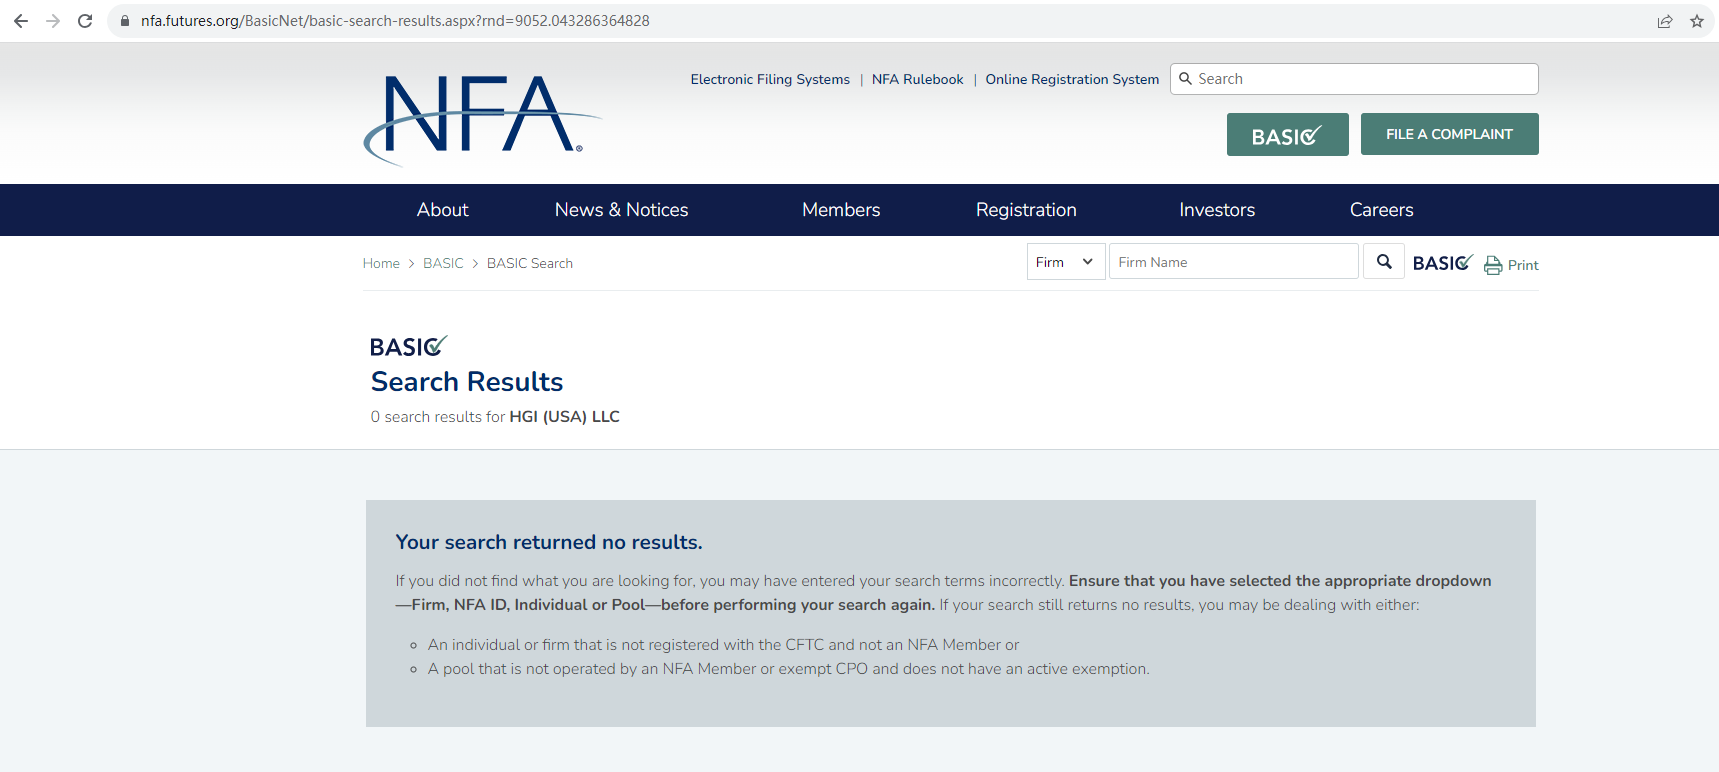This screenshot has height=772, width=1719.
Task: Click 'Your search returned no results.' heading
Action: [549, 542]
